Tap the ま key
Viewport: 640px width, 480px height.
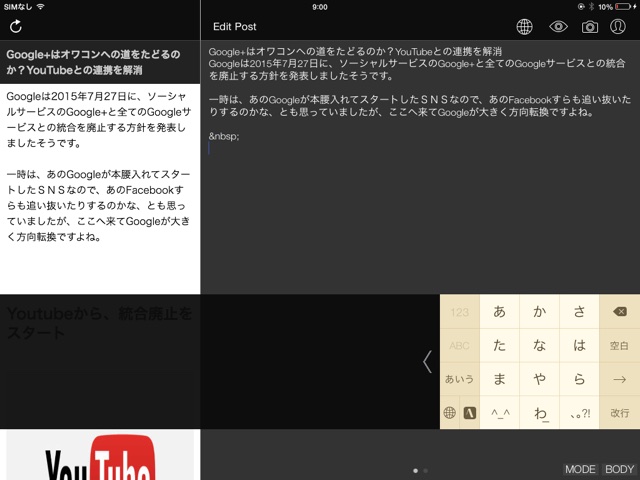point(499,379)
